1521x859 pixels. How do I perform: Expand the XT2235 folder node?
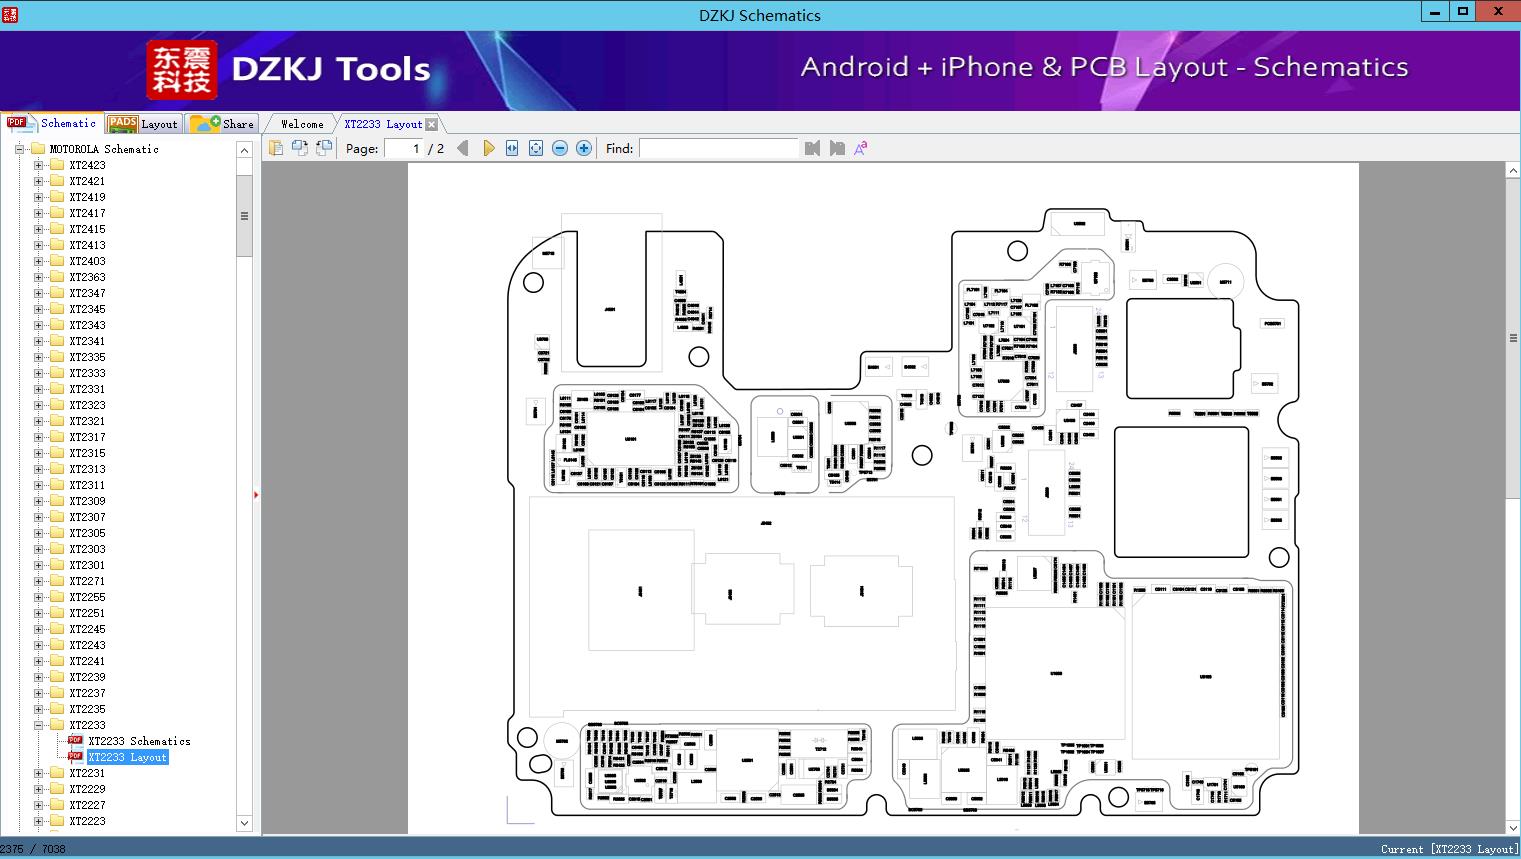point(38,709)
